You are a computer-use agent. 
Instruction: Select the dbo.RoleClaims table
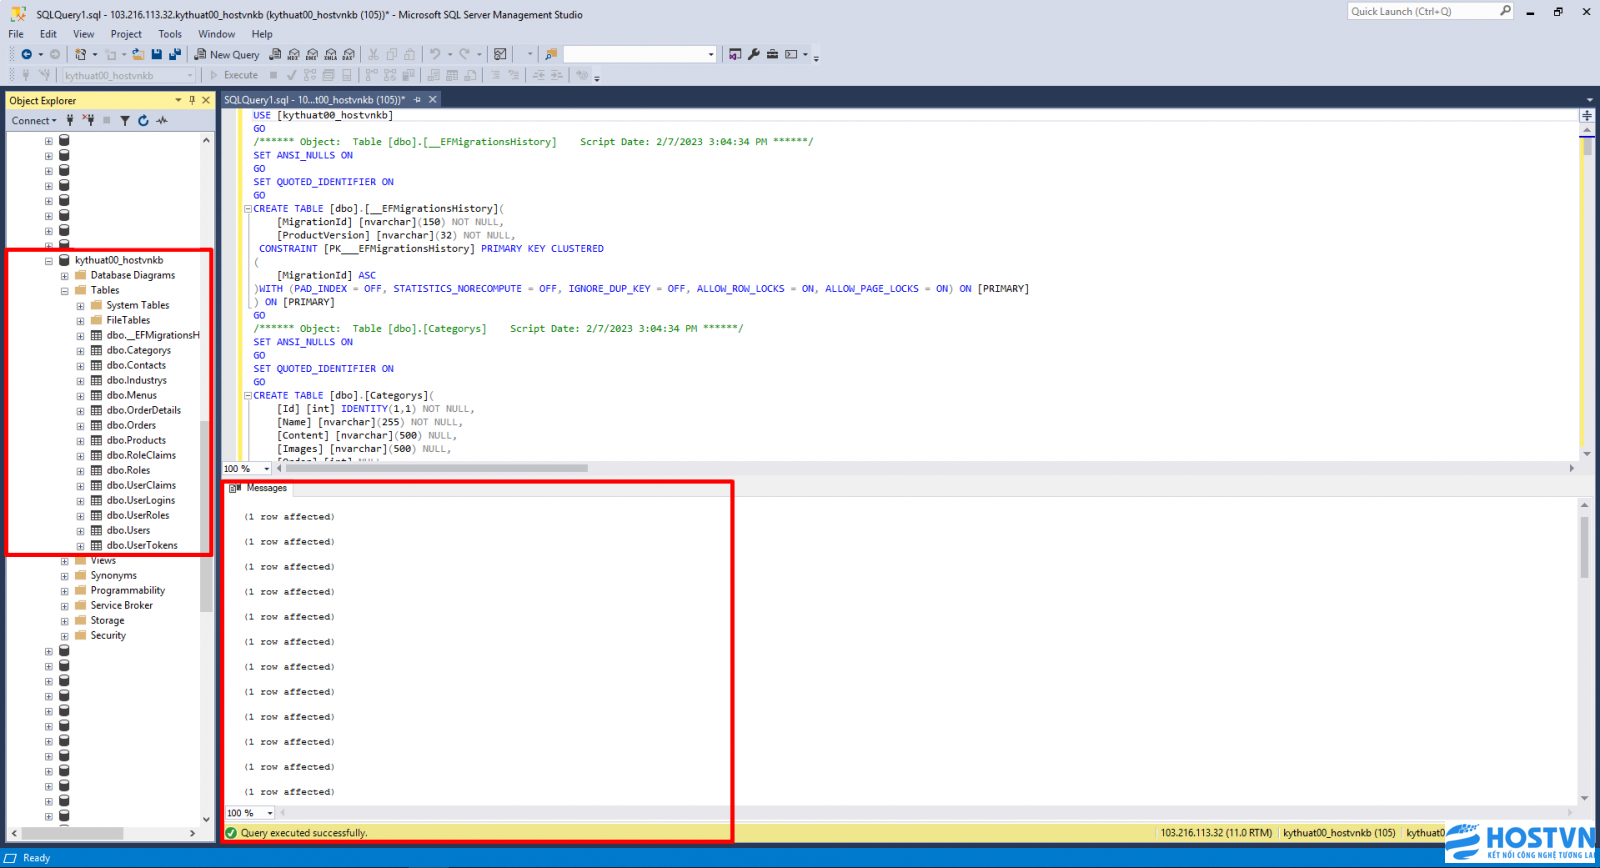tap(141, 456)
